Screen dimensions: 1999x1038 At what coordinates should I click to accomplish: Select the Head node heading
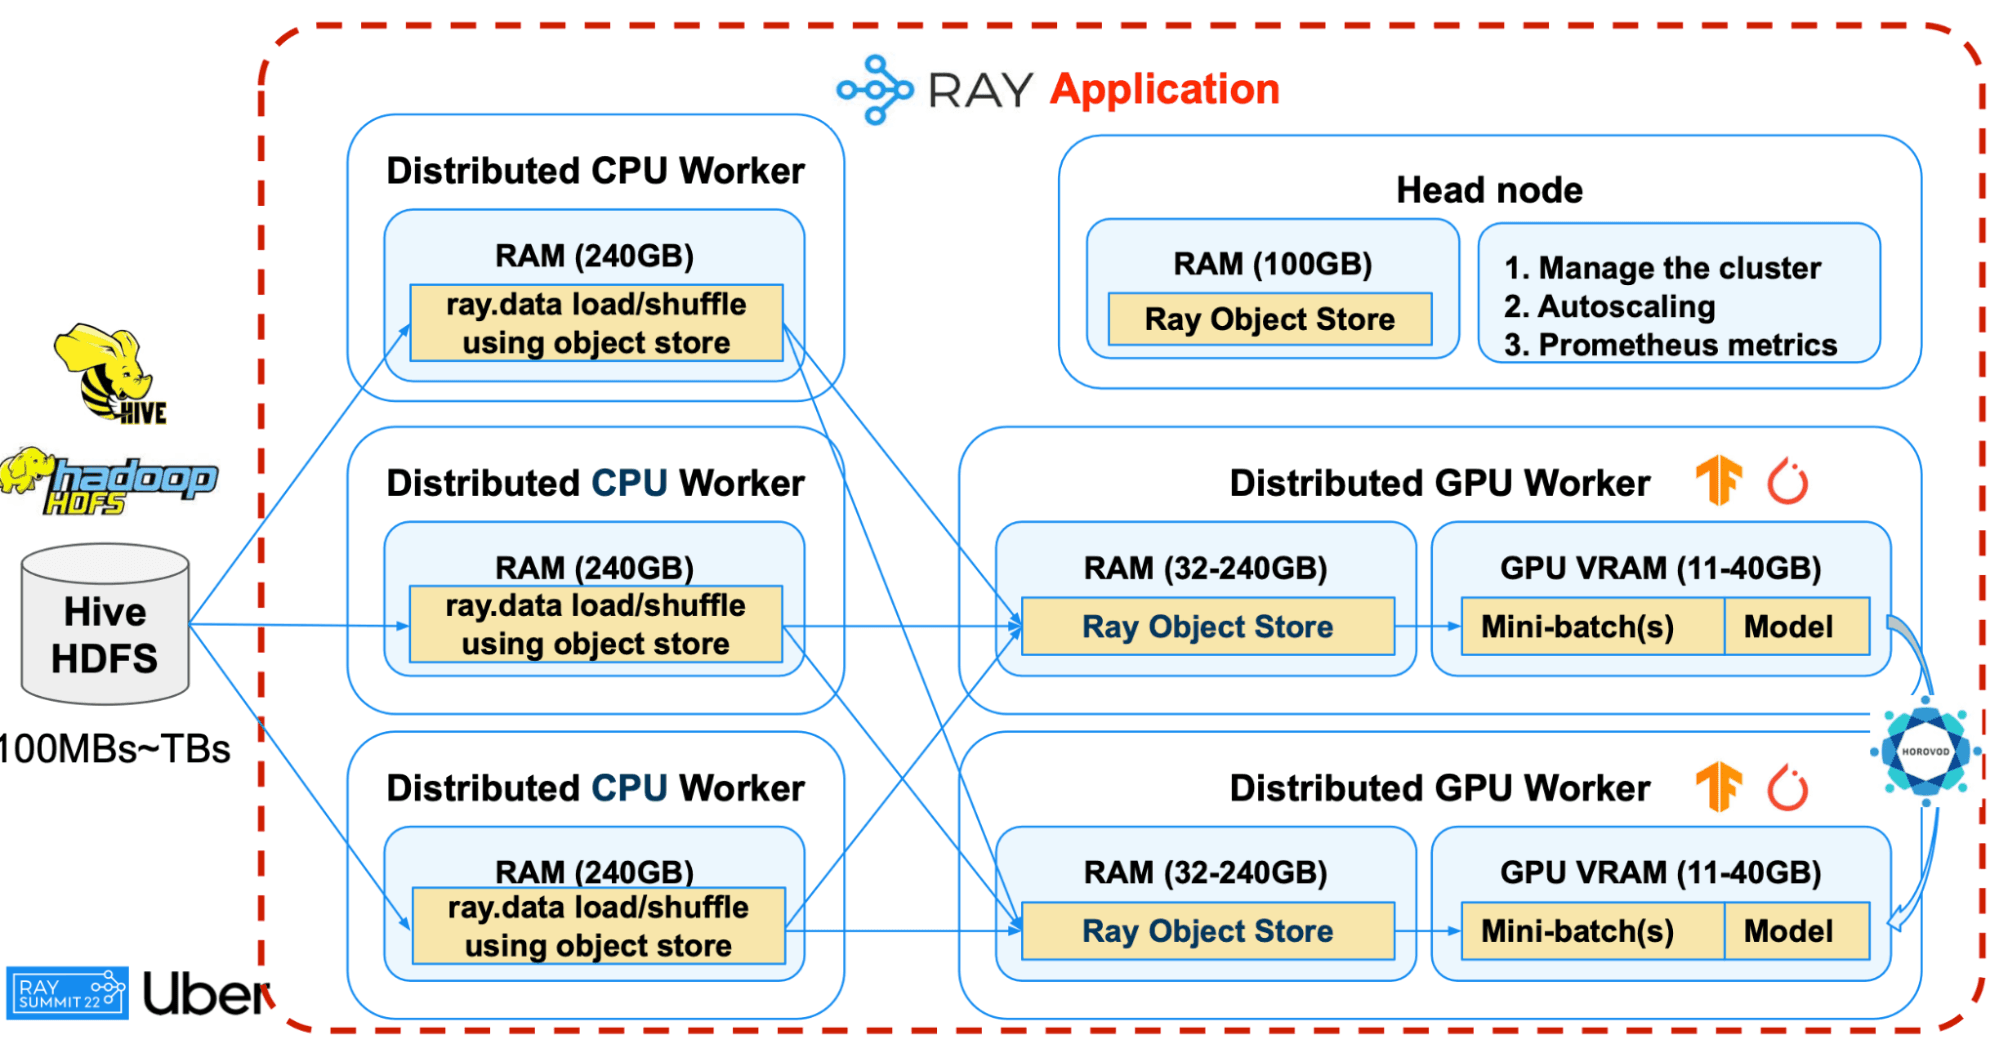[x=1489, y=190]
